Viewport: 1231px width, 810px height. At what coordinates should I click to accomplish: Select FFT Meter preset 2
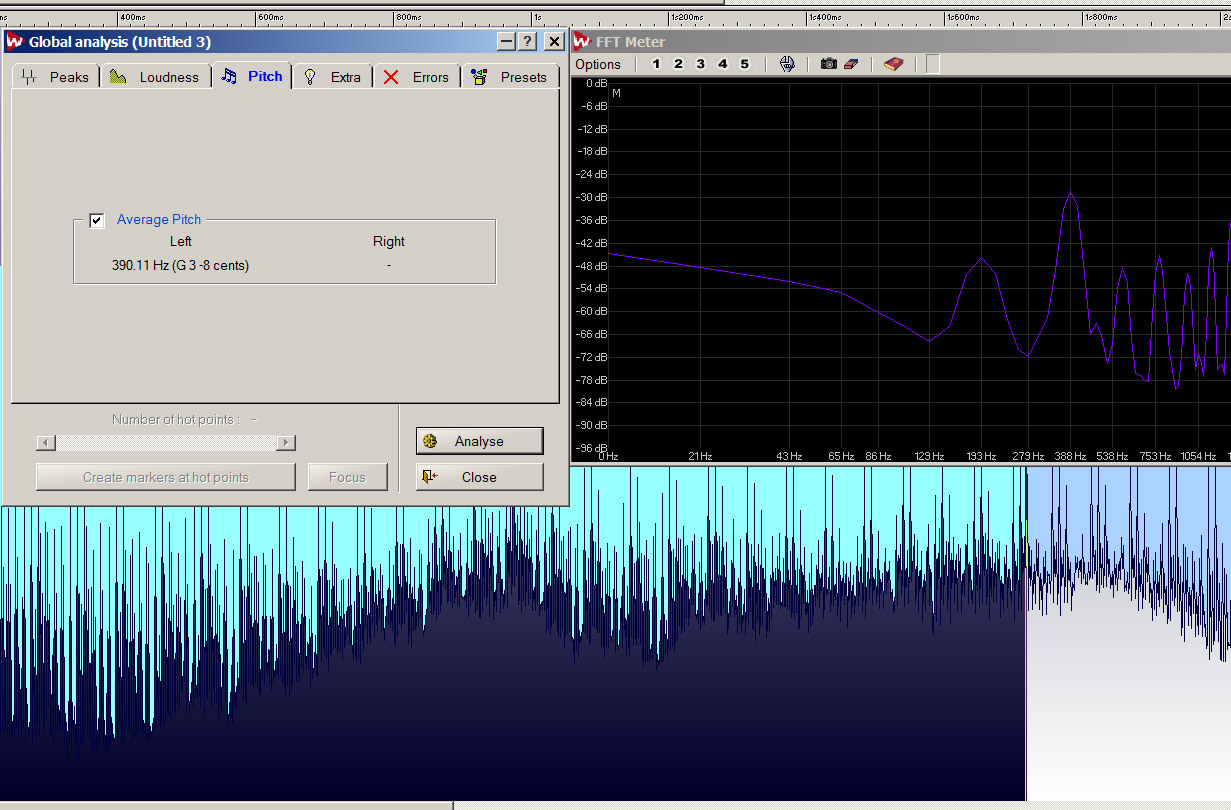(678, 64)
